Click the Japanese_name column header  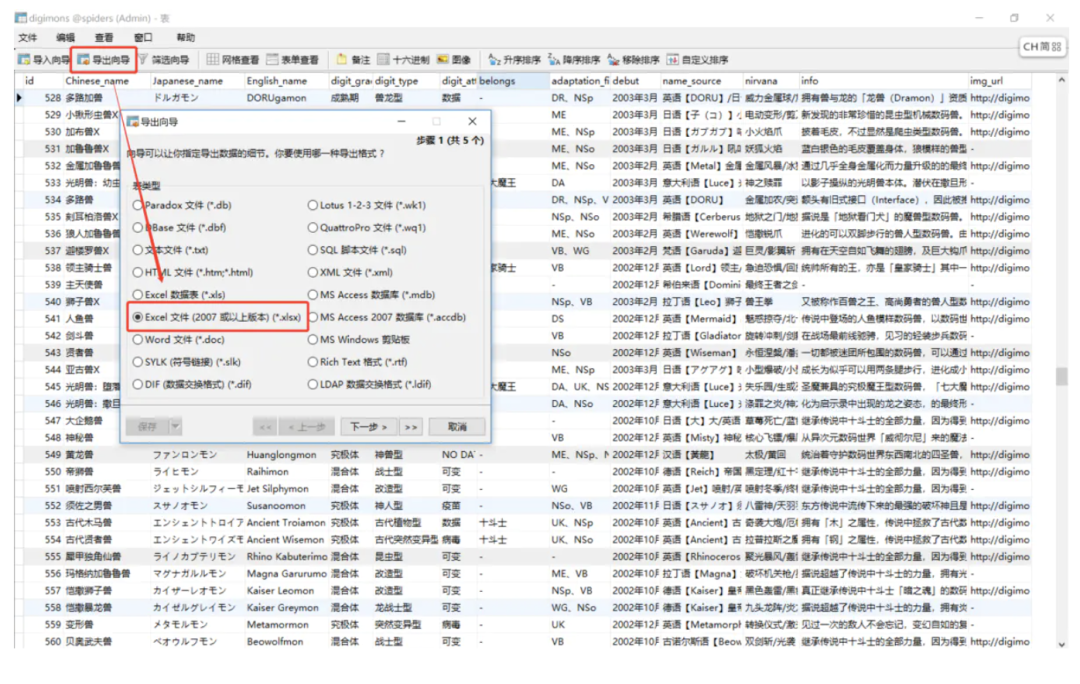click(x=196, y=81)
